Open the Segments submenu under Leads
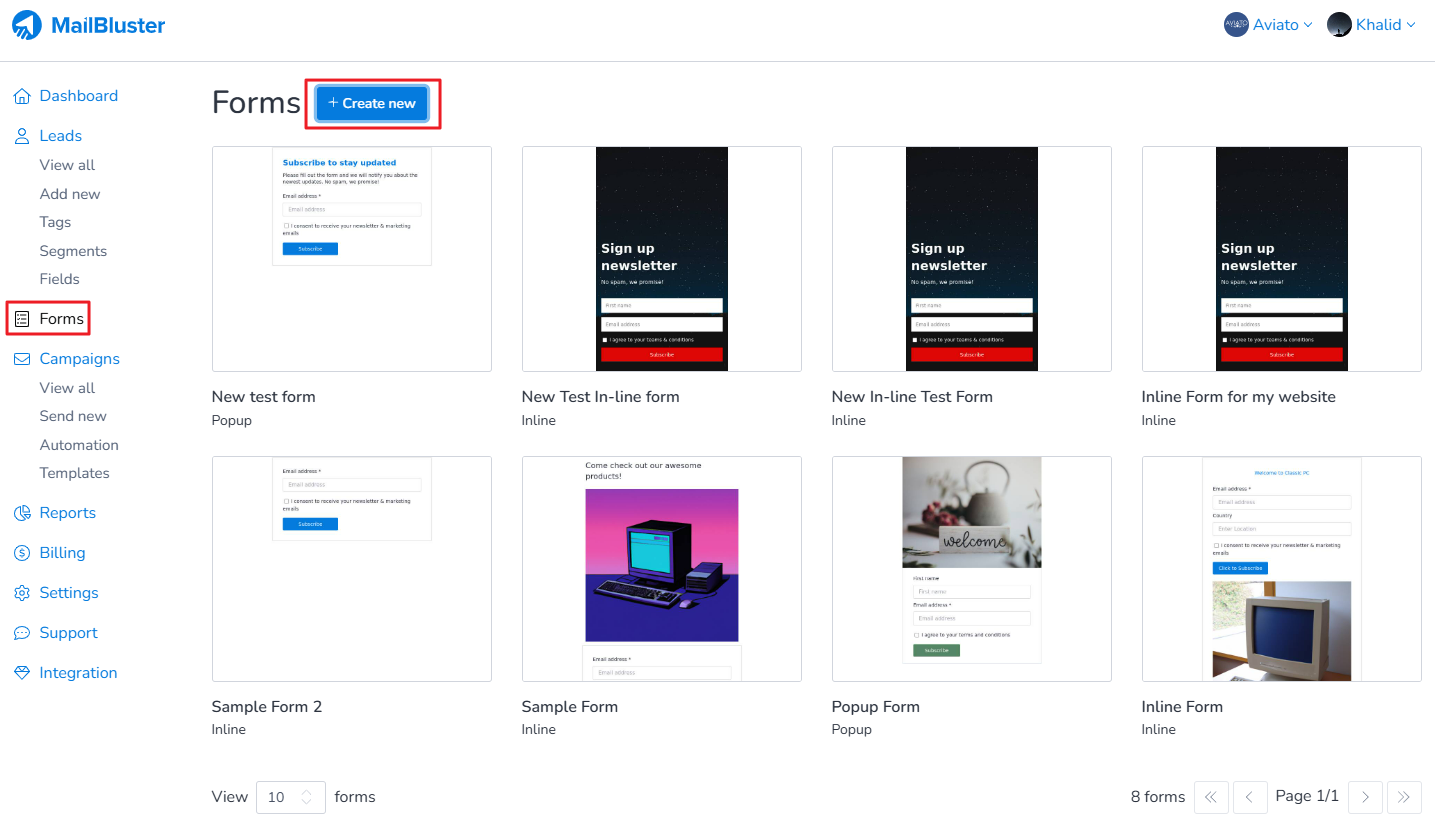The image size is (1435, 825). click(x=73, y=251)
